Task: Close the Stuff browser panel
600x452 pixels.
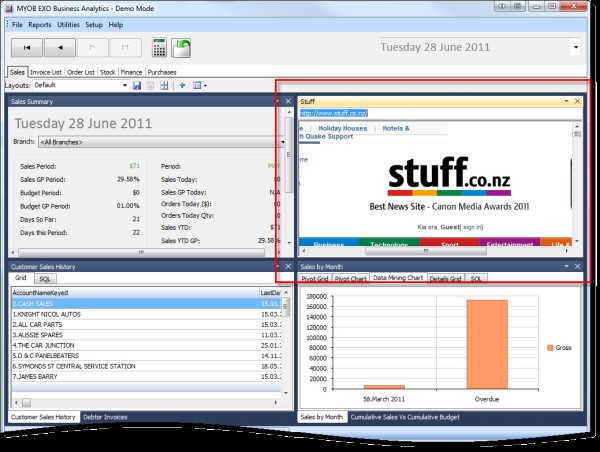Action: click(x=577, y=101)
